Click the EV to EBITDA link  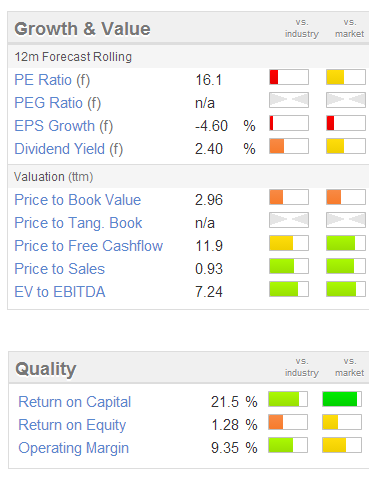(60, 292)
